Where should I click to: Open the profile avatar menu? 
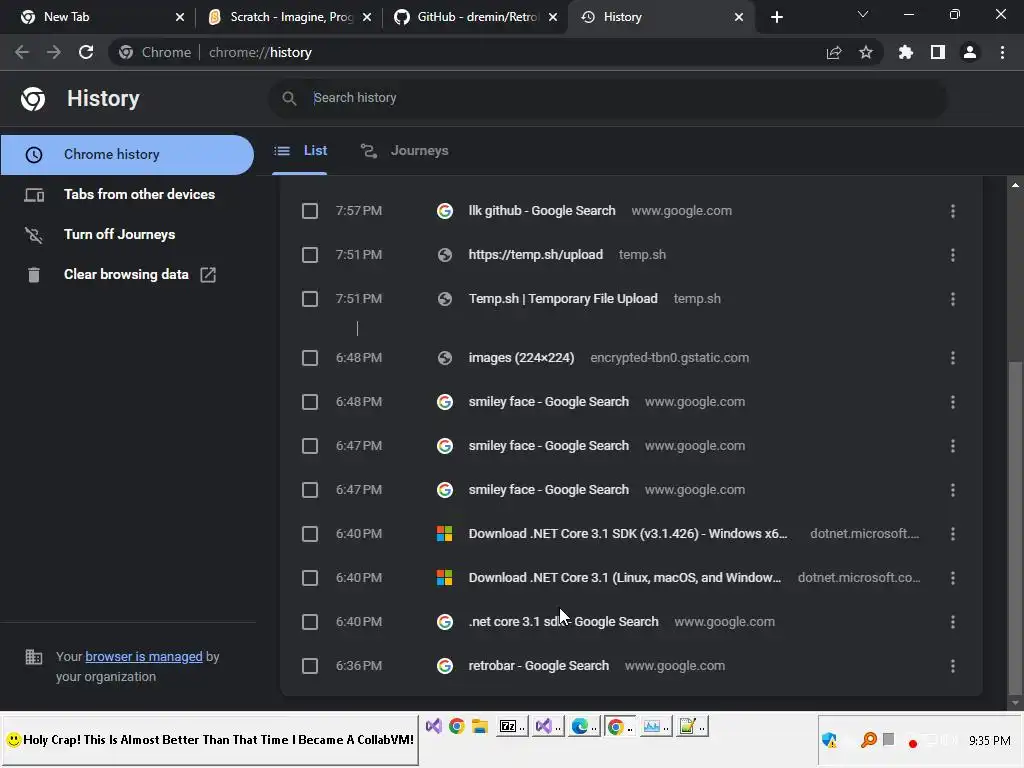(x=970, y=52)
